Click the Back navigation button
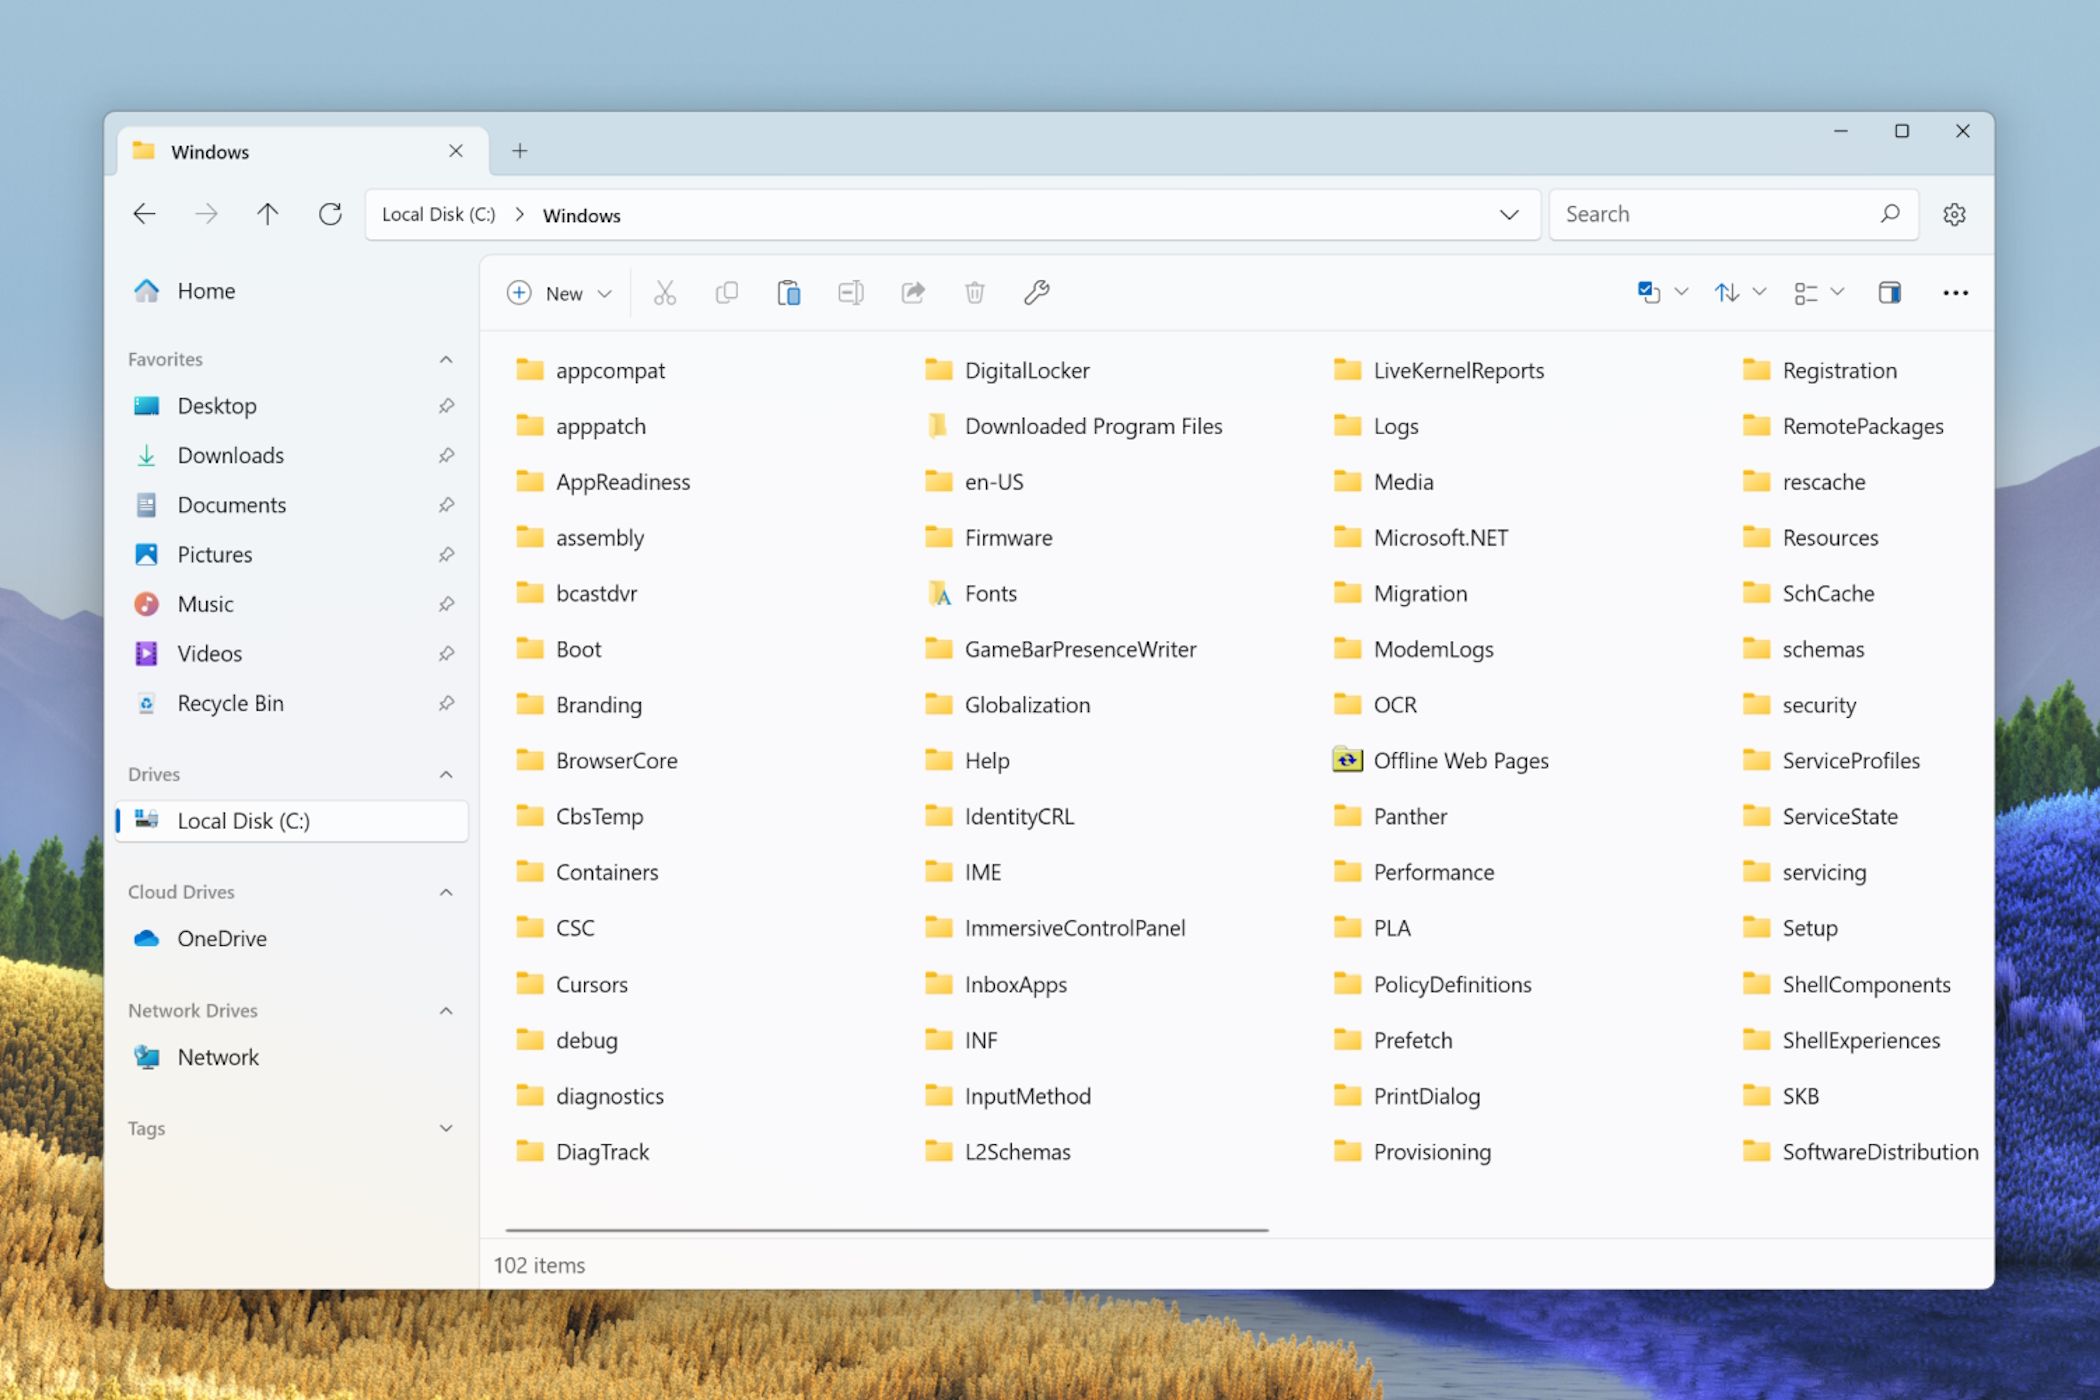 (145, 214)
